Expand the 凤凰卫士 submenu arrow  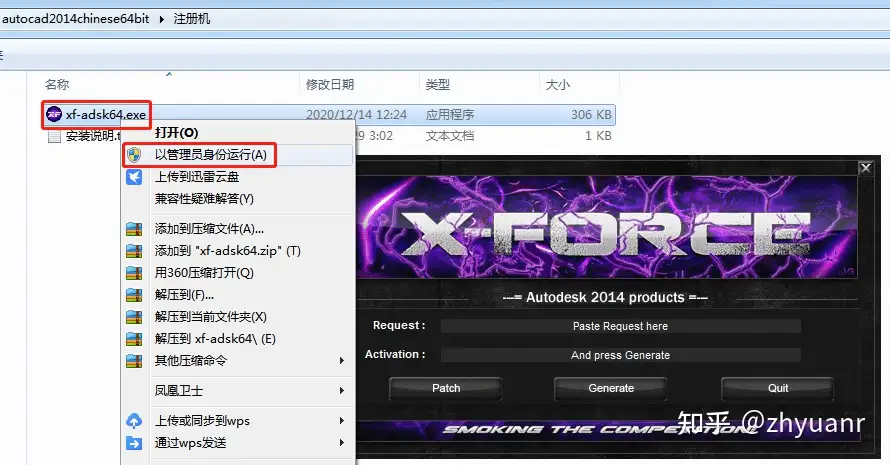coord(342,391)
